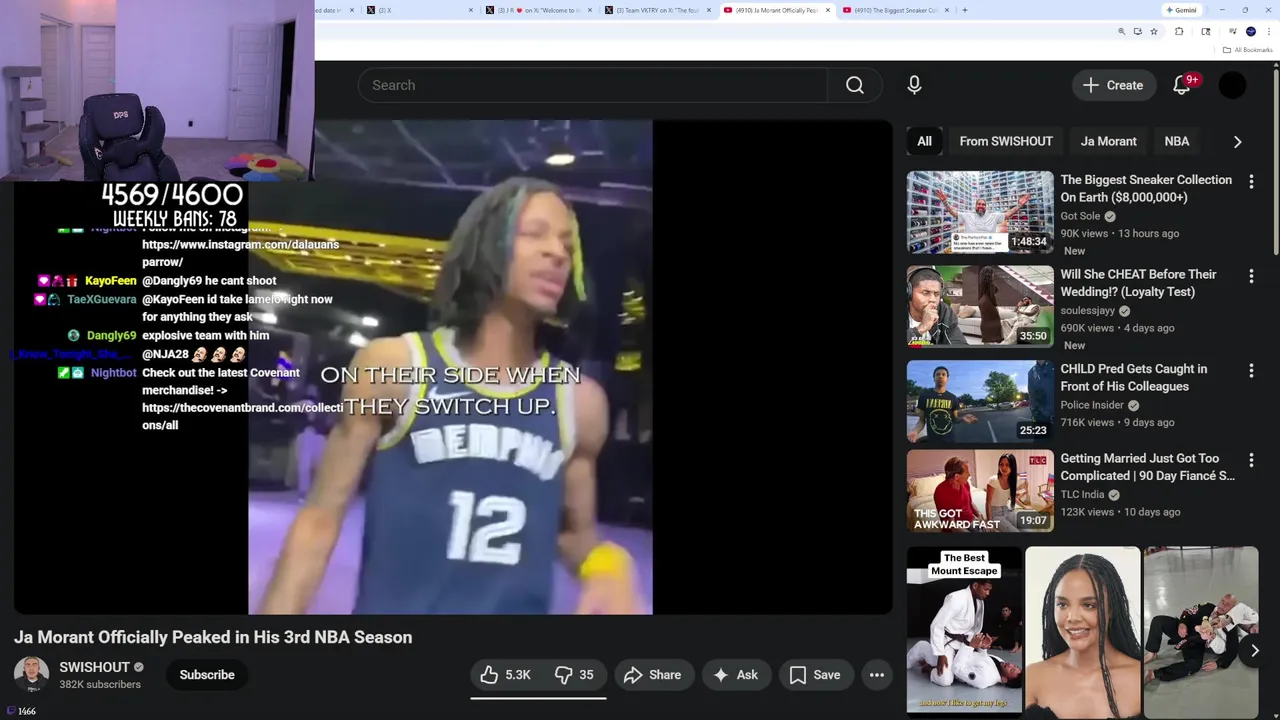This screenshot has width=1280, height=720.
Task: Open SWISHOUT channel name link
Action: [x=94, y=667]
